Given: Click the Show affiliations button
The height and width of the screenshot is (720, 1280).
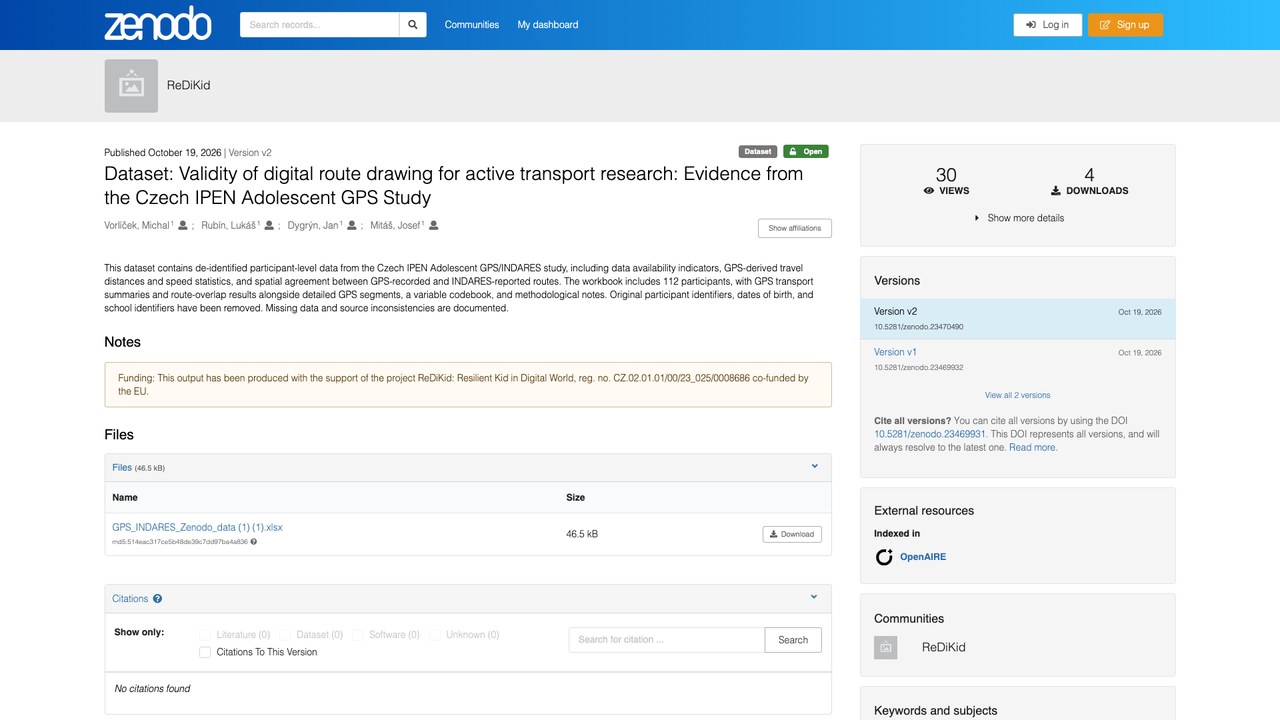Looking at the screenshot, I should 795,228.
